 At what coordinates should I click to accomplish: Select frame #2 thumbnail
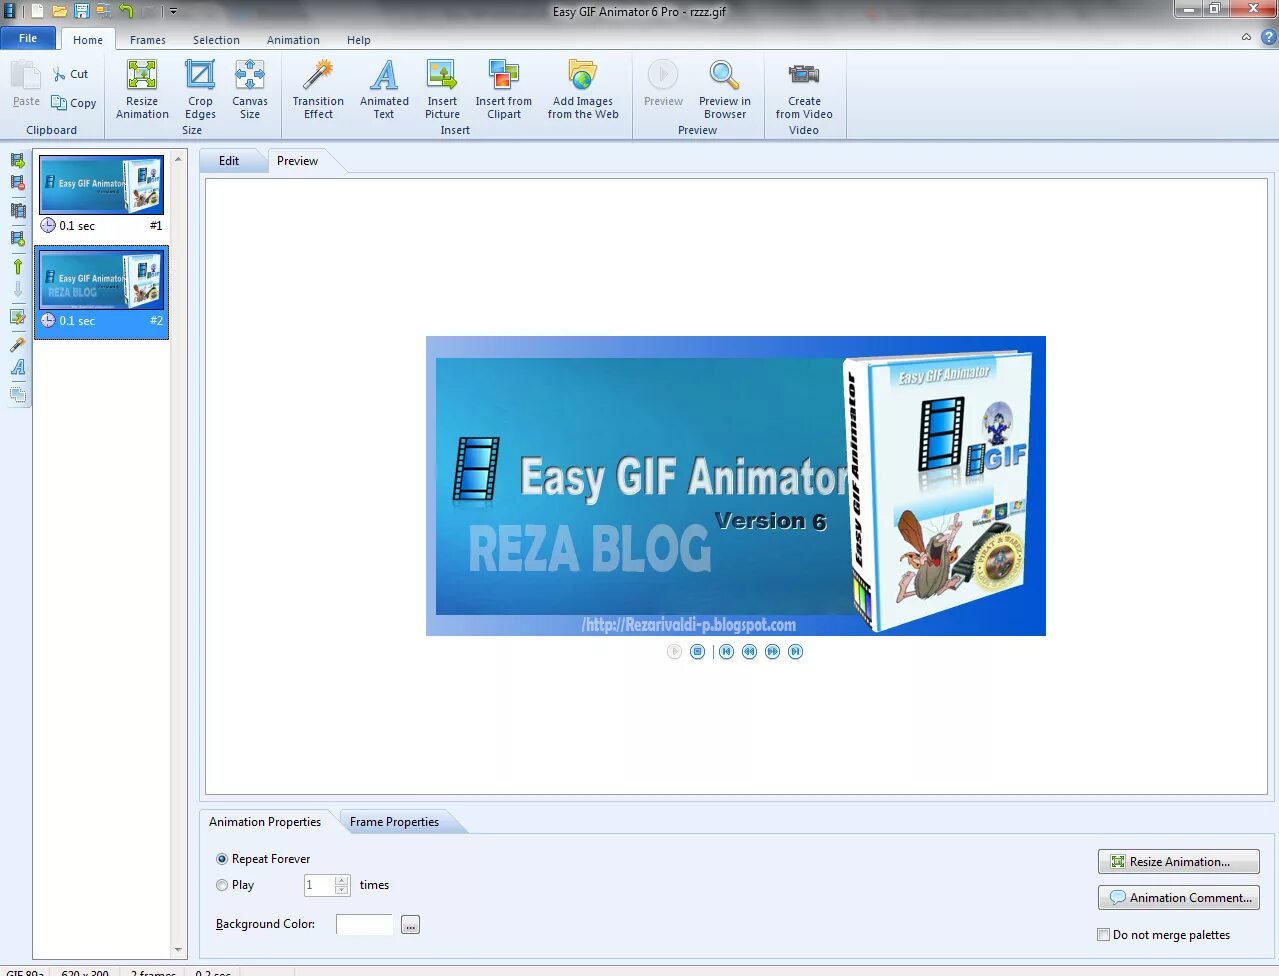tap(101, 278)
